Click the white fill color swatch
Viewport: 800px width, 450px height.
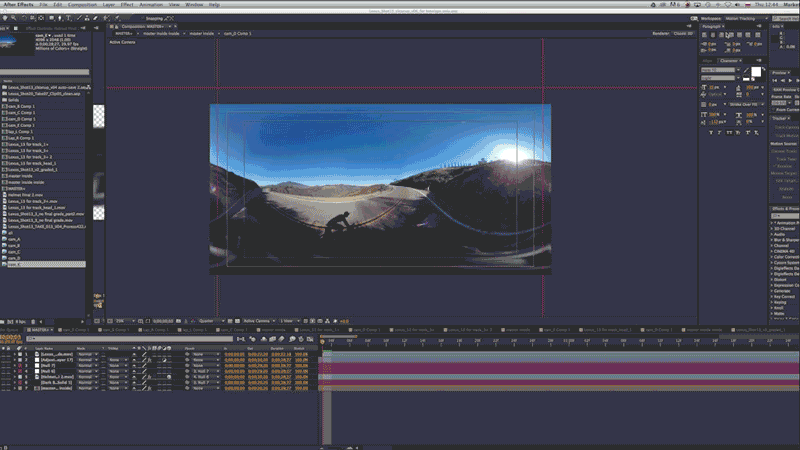756,72
